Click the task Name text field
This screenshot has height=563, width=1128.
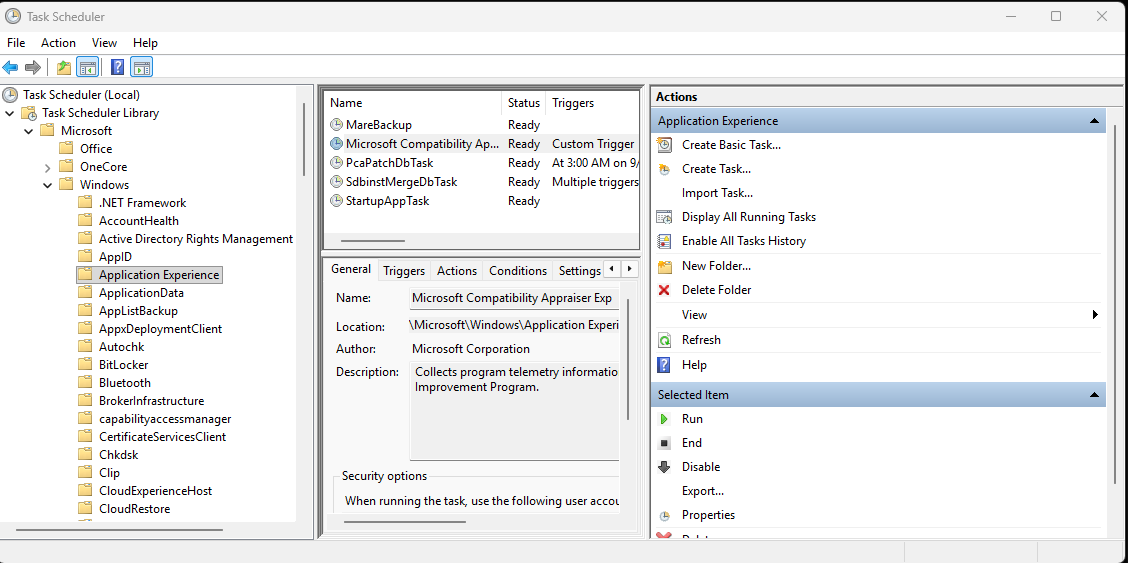513,298
